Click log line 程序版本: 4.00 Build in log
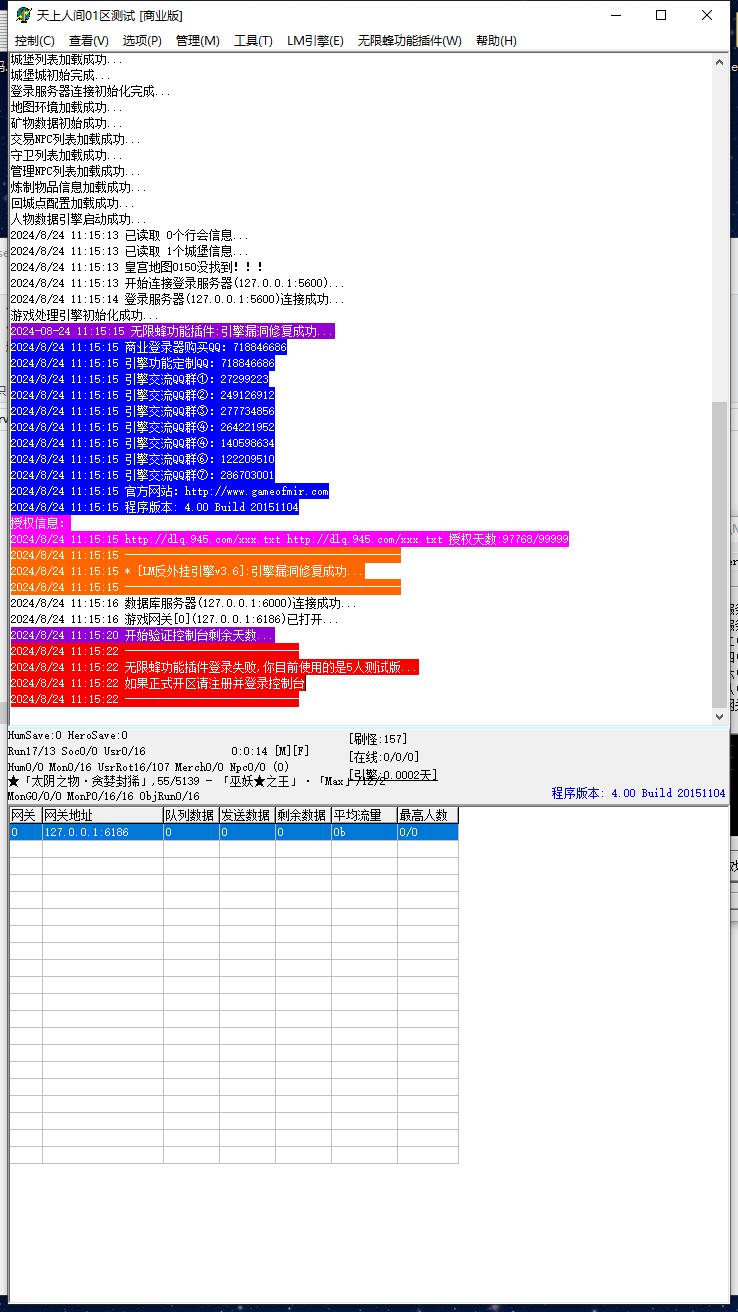 point(154,507)
